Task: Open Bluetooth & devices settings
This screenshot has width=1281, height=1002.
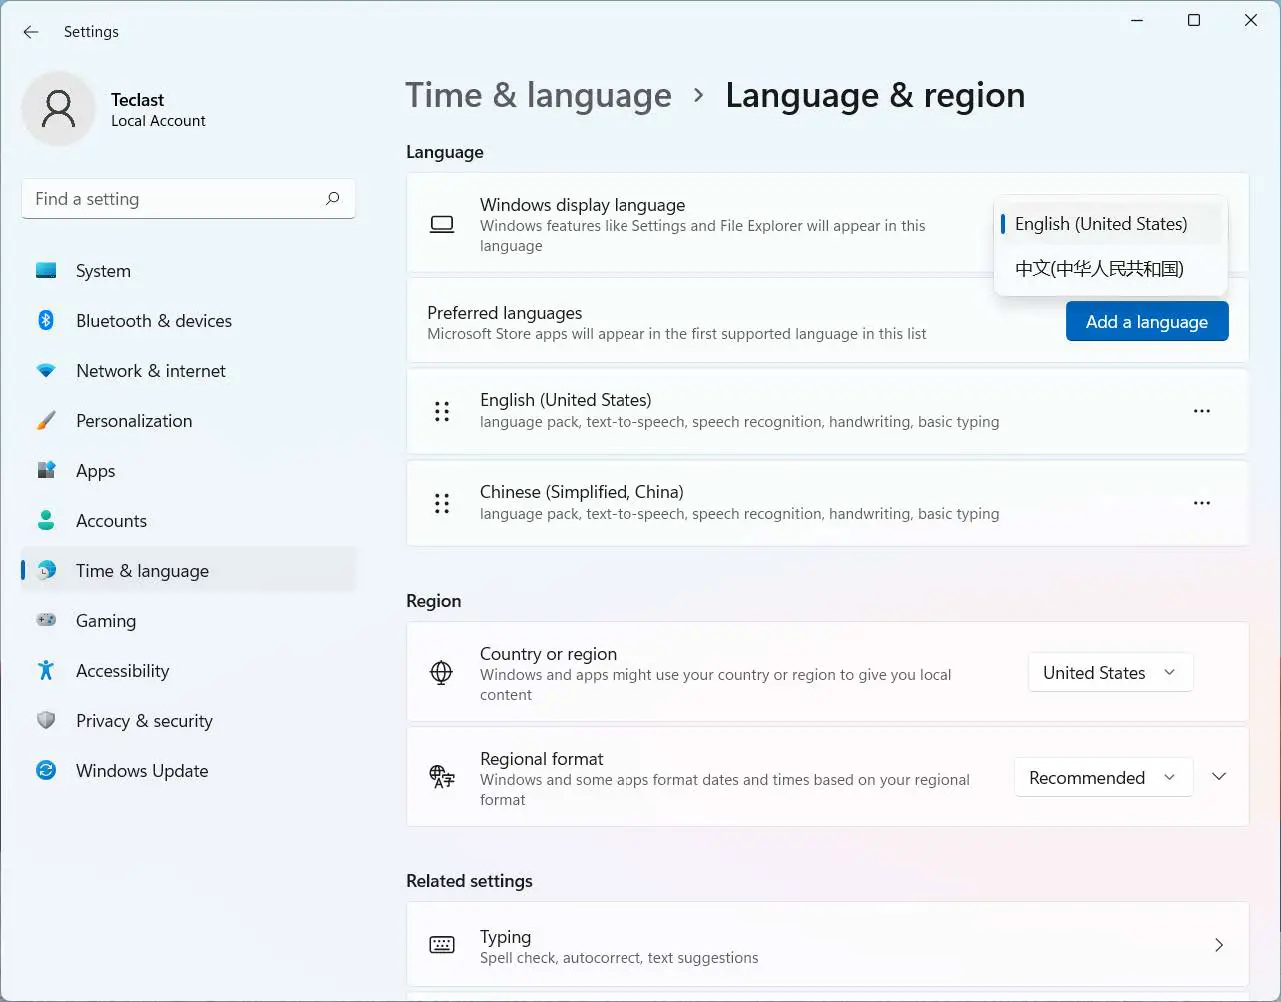Action: (x=153, y=321)
